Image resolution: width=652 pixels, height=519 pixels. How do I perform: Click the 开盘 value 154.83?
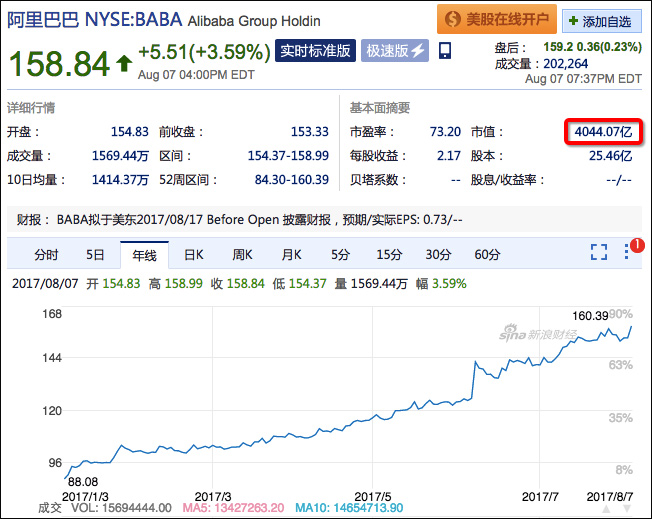pyautogui.click(x=130, y=132)
